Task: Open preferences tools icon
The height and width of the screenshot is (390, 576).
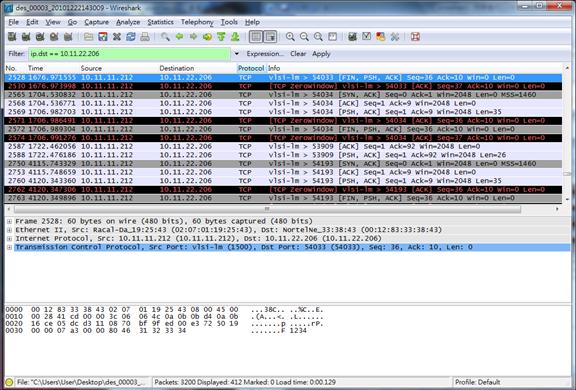Action: pyautogui.click(x=395, y=37)
